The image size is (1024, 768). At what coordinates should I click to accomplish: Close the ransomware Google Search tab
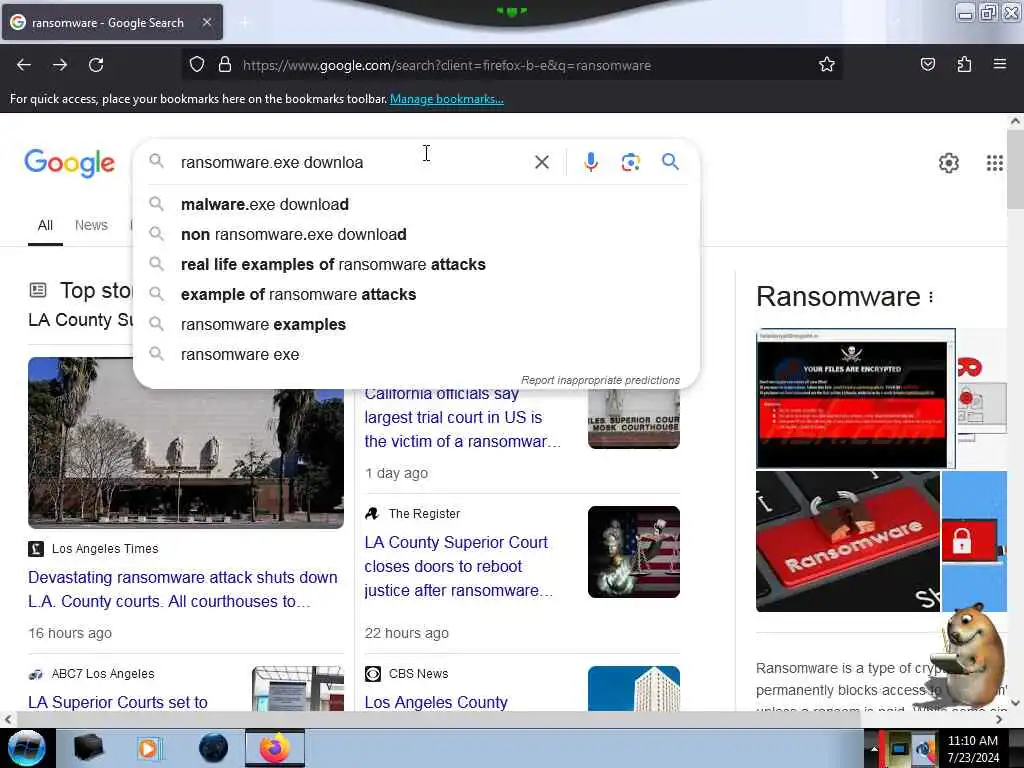coord(206,22)
